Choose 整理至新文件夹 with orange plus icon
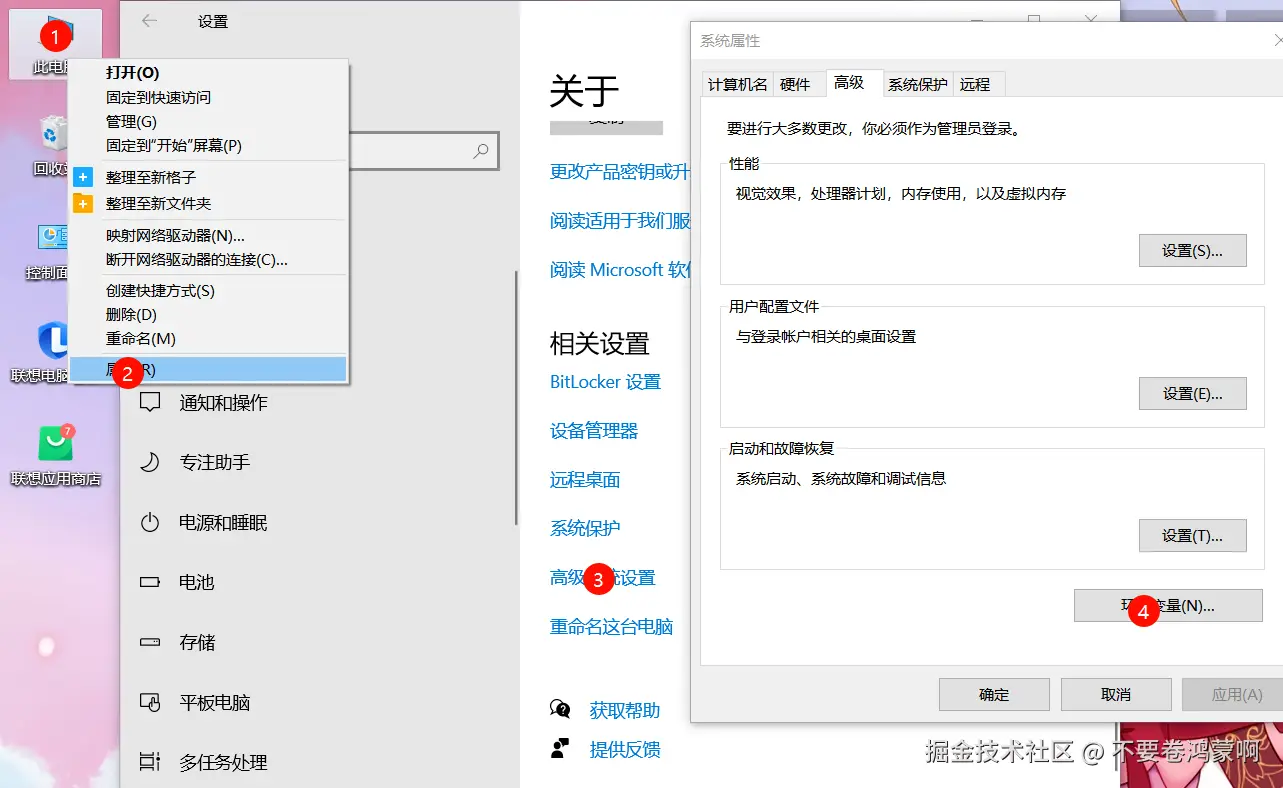Viewport: 1283px width, 788px height. point(208,203)
